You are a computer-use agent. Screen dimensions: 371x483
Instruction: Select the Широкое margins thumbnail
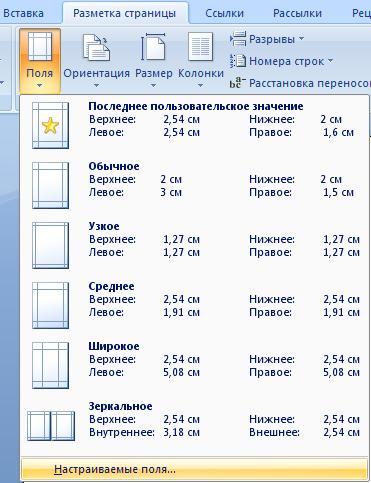(50, 365)
